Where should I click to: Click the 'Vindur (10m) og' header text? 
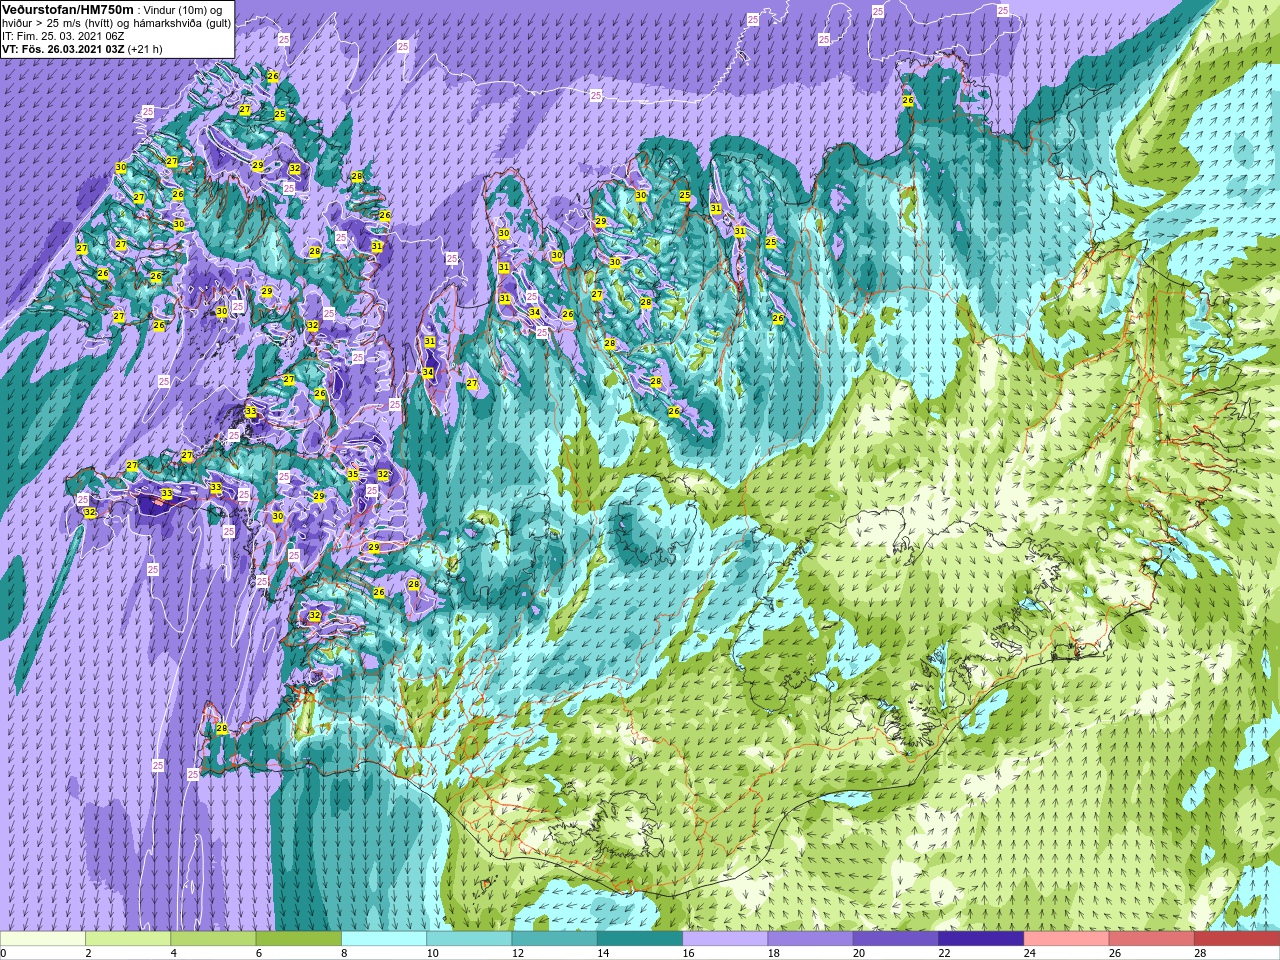183,10
